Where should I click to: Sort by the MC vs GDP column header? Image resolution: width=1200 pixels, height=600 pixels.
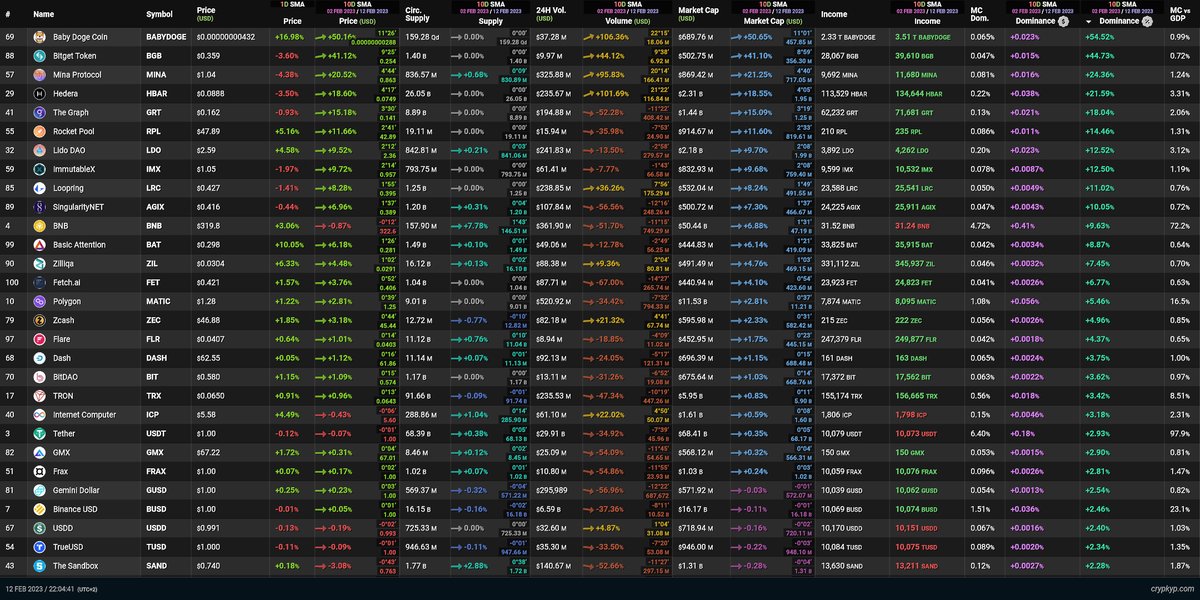1180,13
